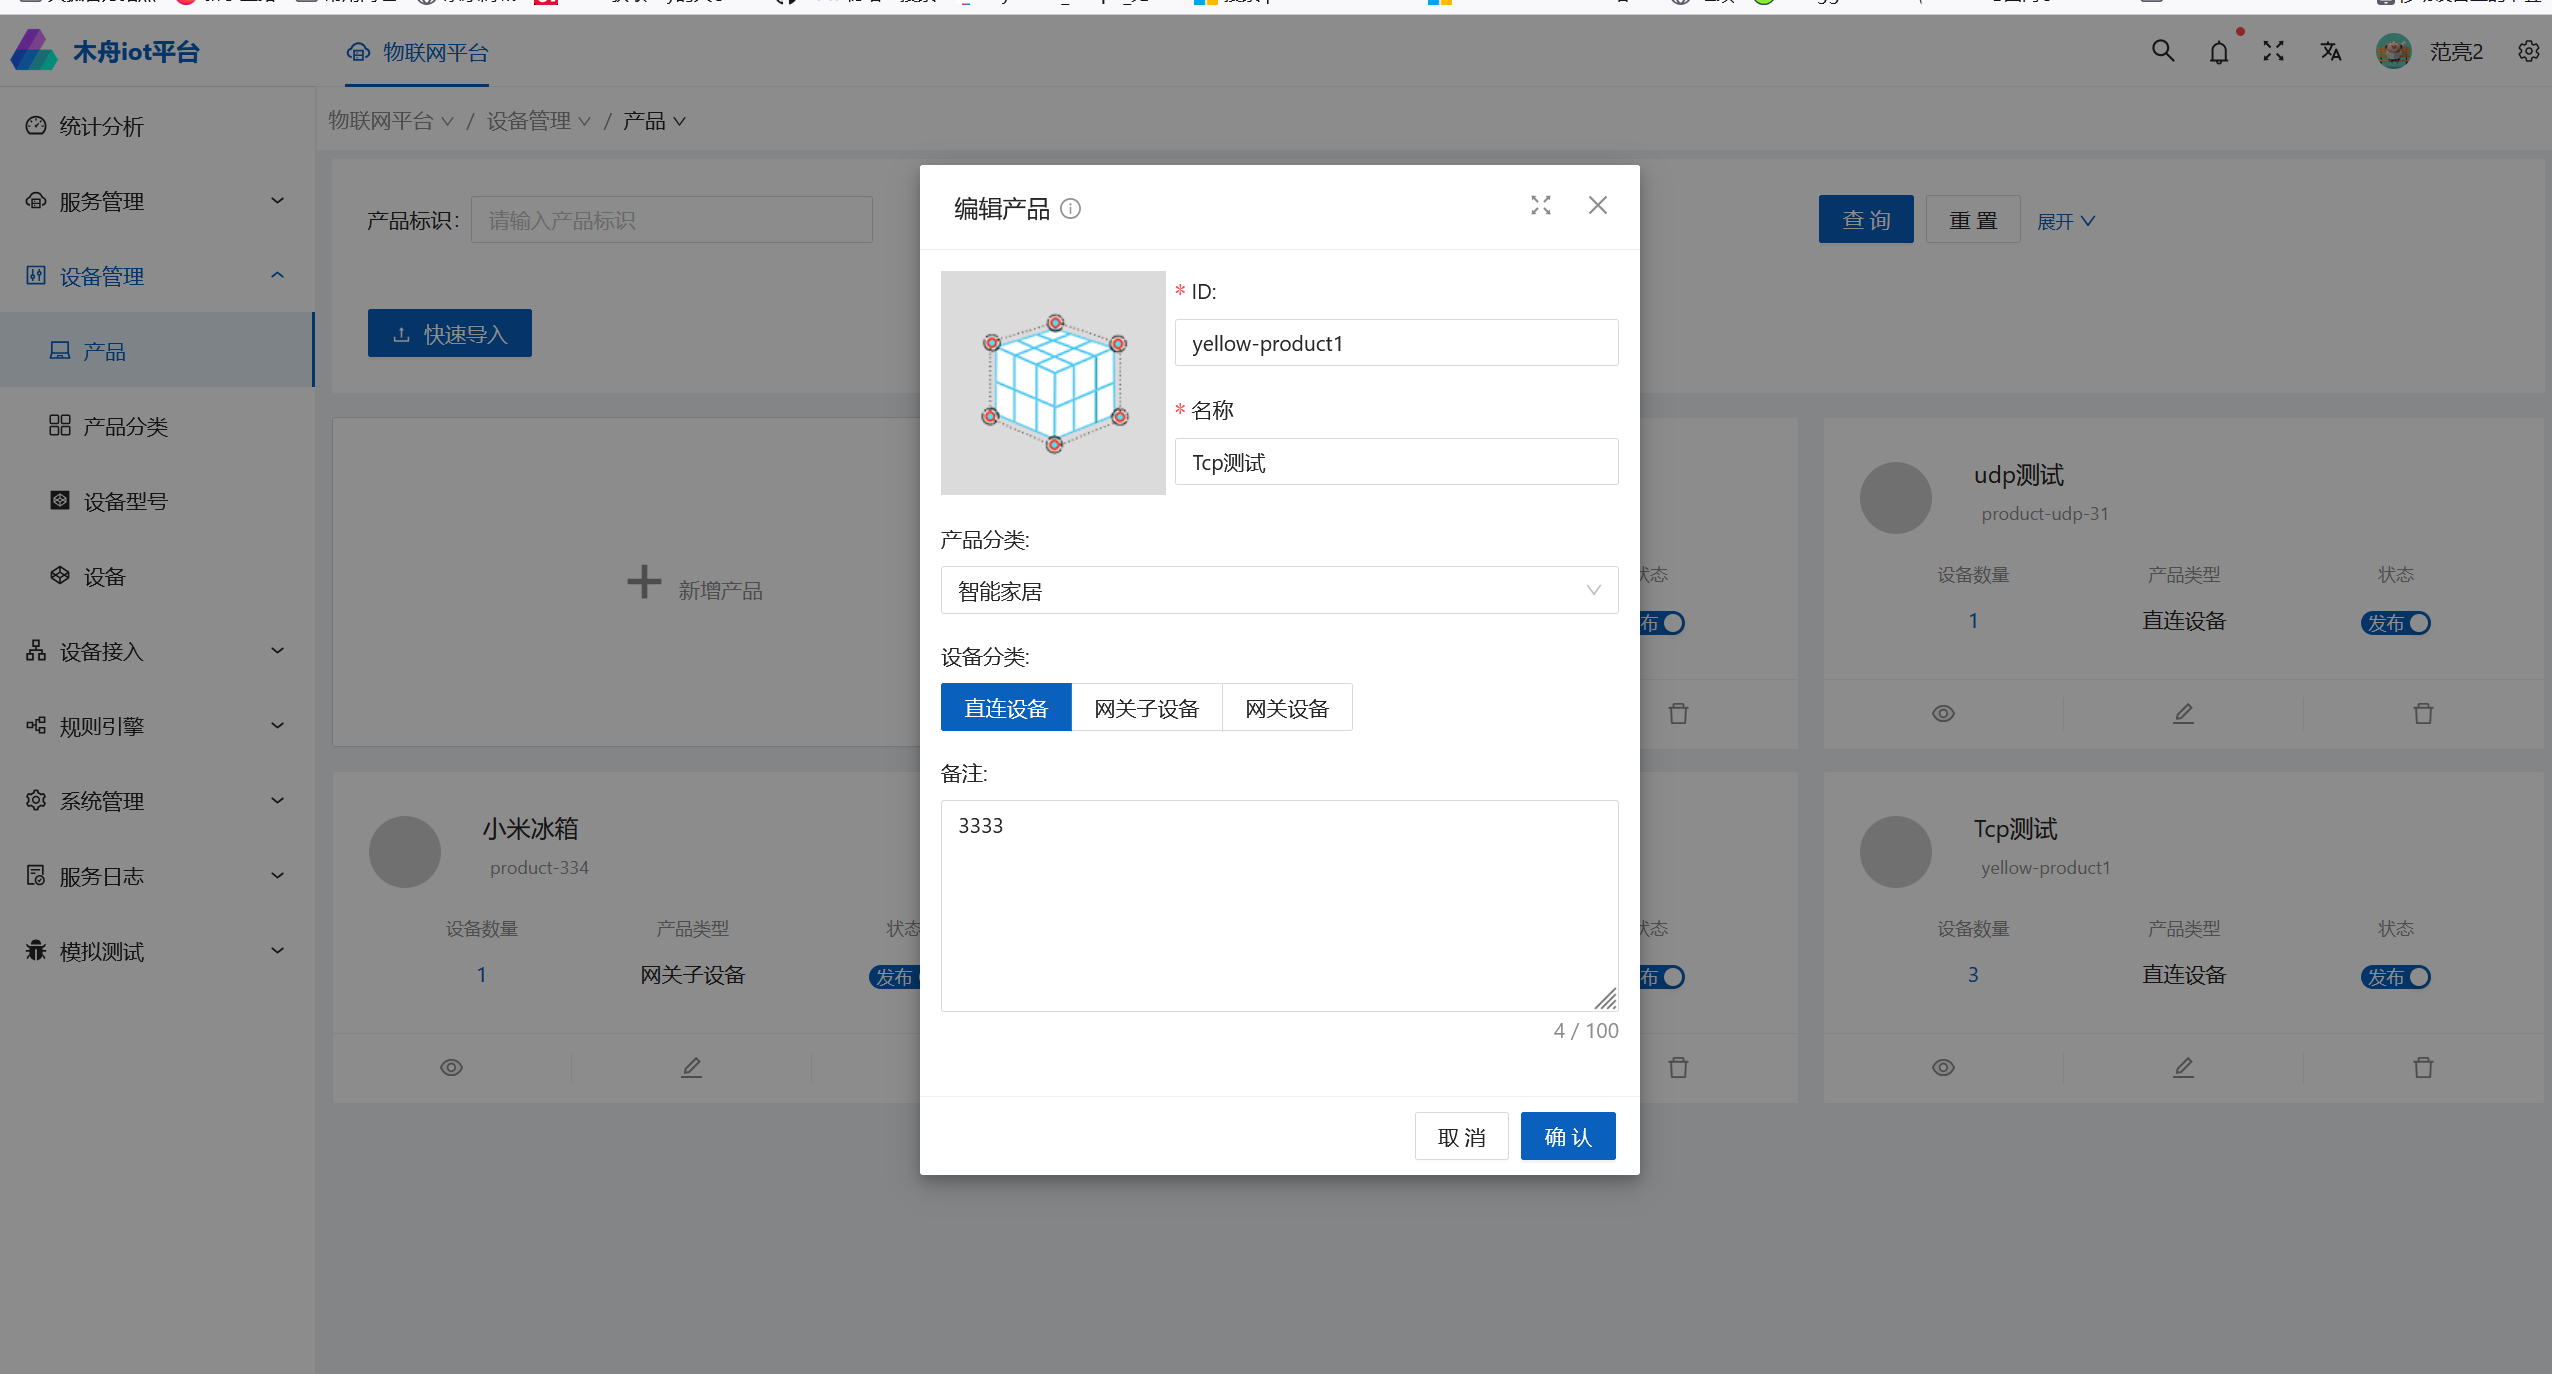Expand the 展开 filter options

[2062, 220]
